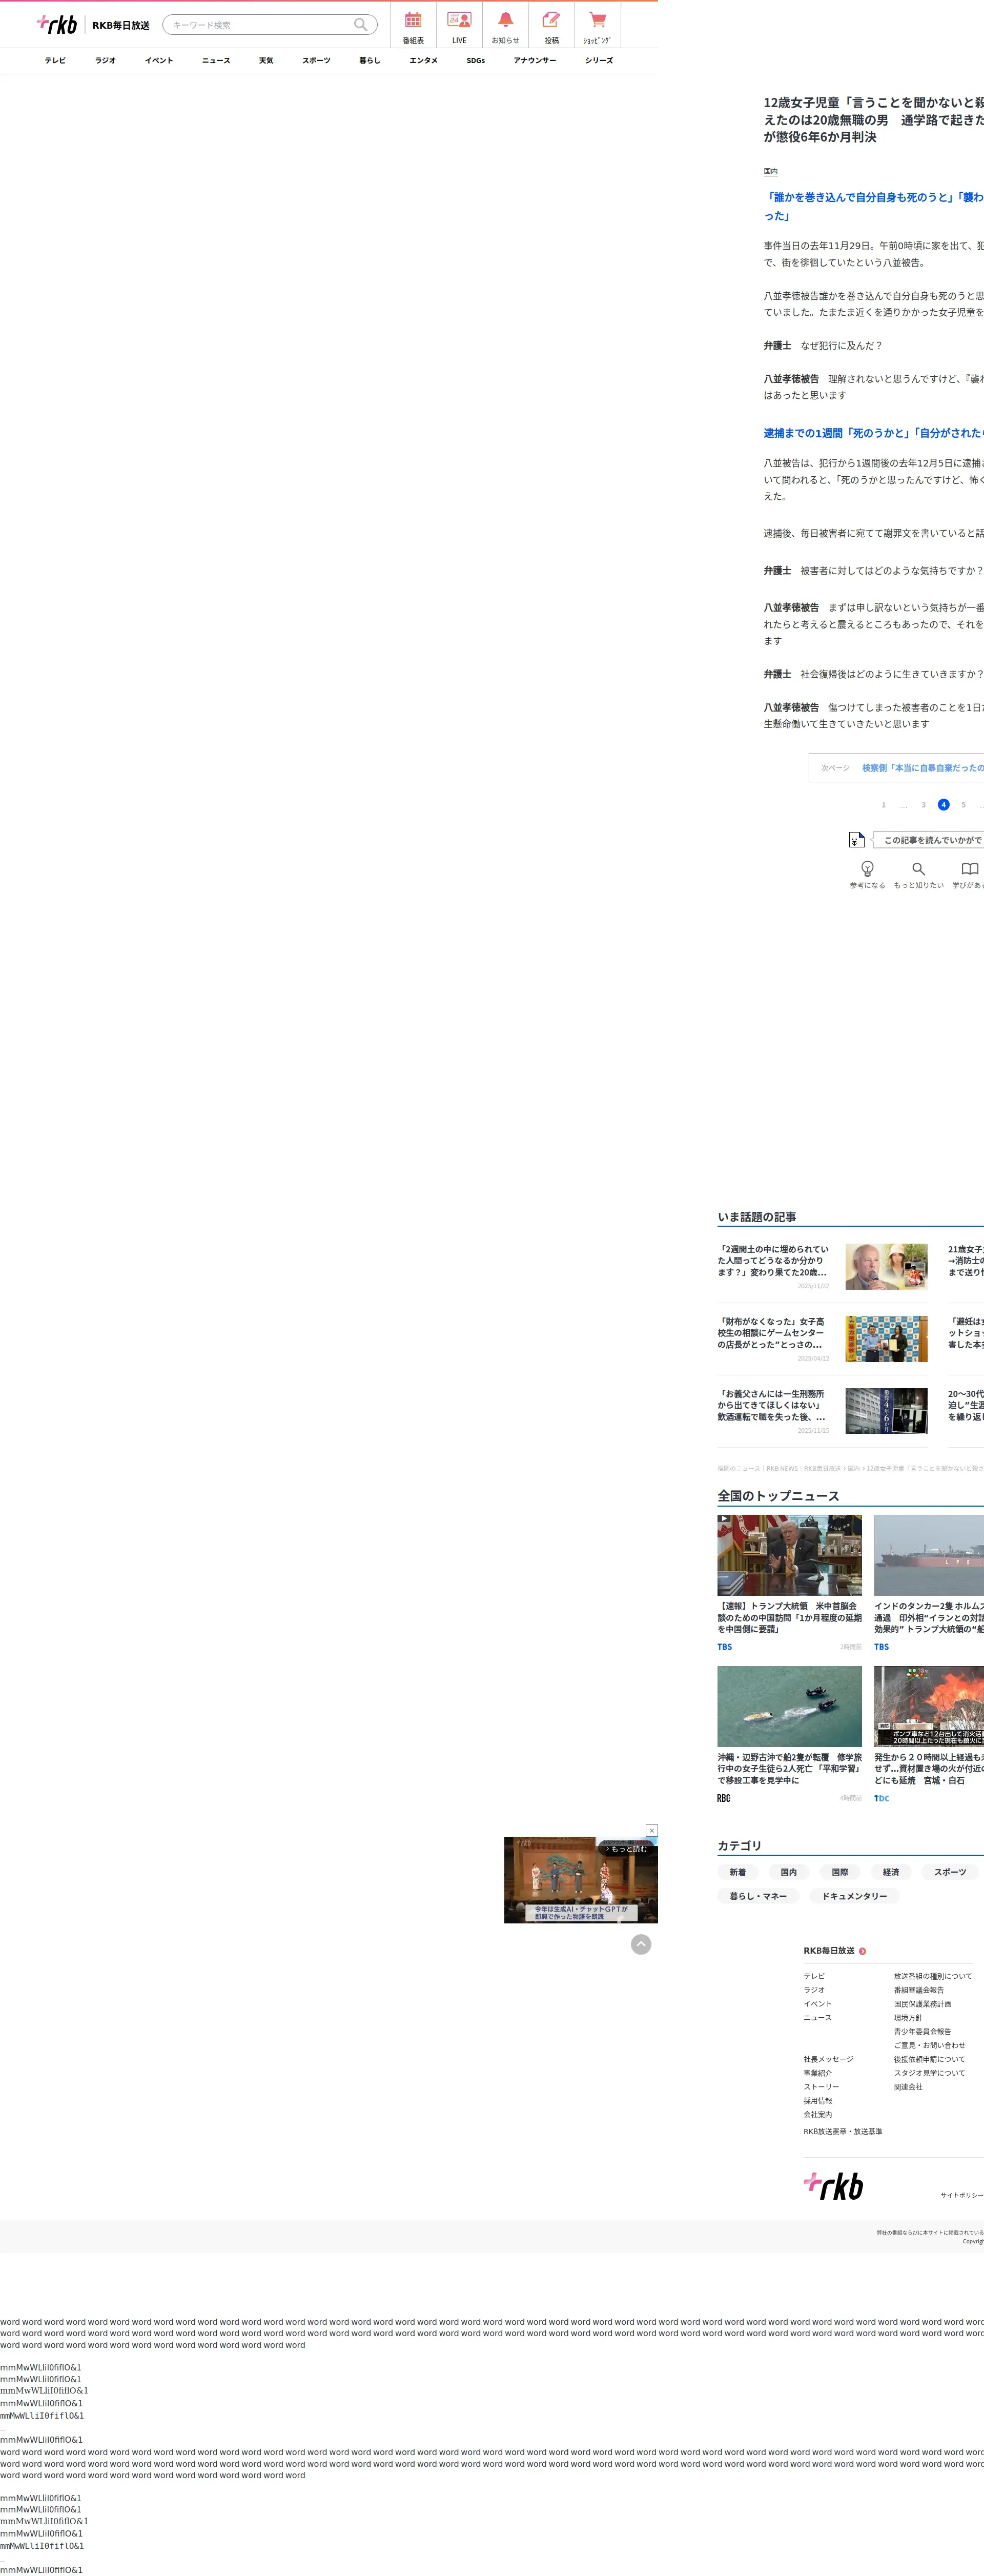The width and height of the screenshot is (984, 2576).
Task: Open the ニュース menu item
Action: pos(216,61)
